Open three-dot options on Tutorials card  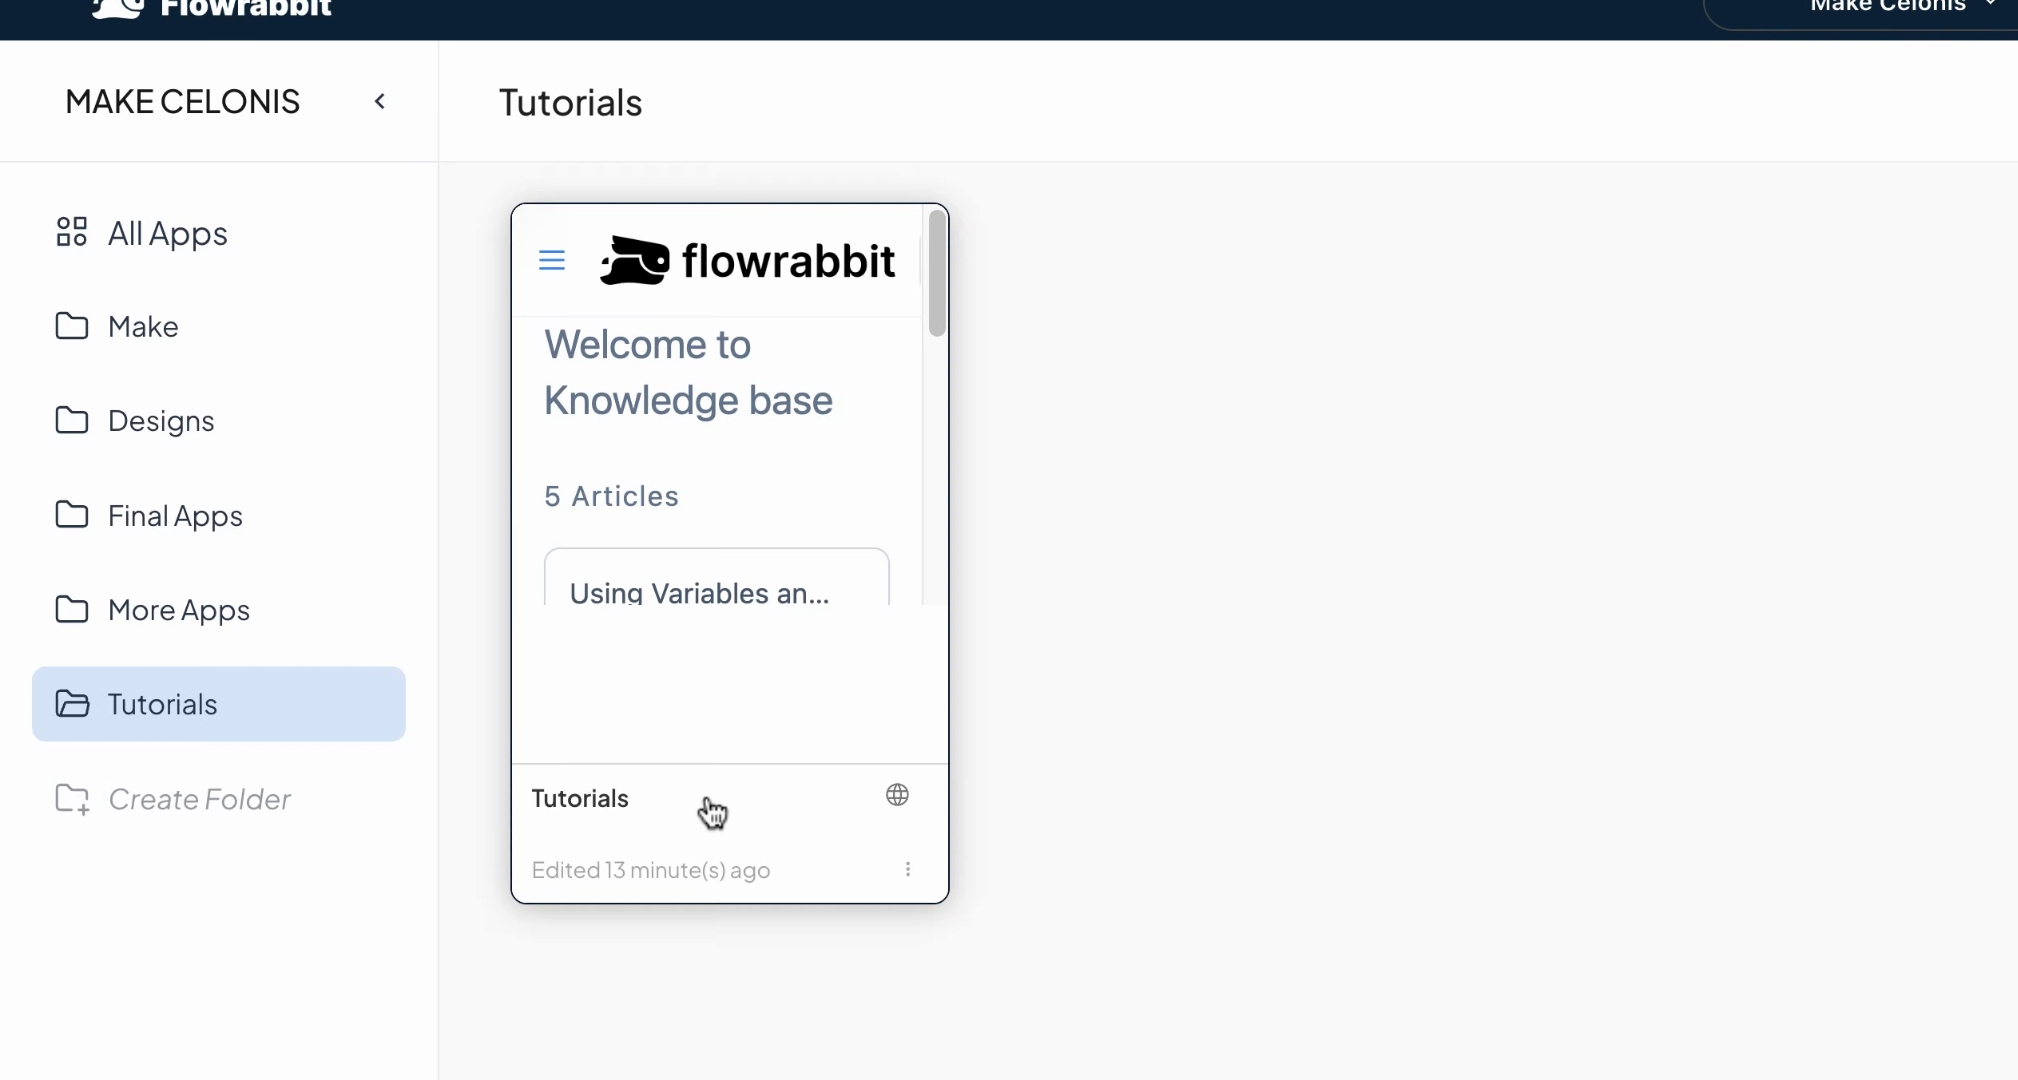coord(908,869)
